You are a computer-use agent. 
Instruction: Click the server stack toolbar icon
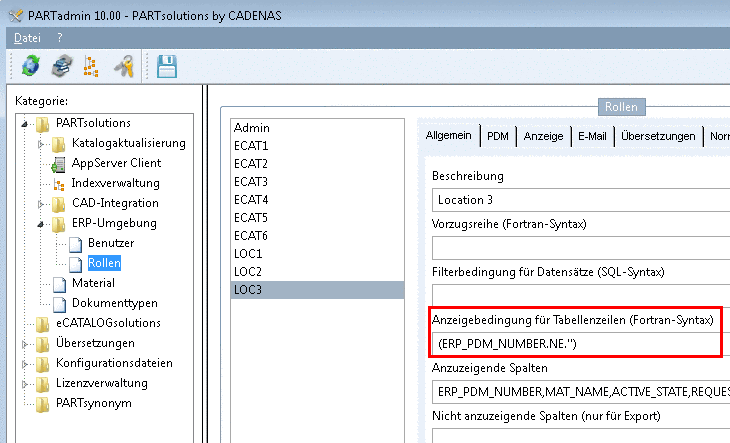tap(61, 66)
